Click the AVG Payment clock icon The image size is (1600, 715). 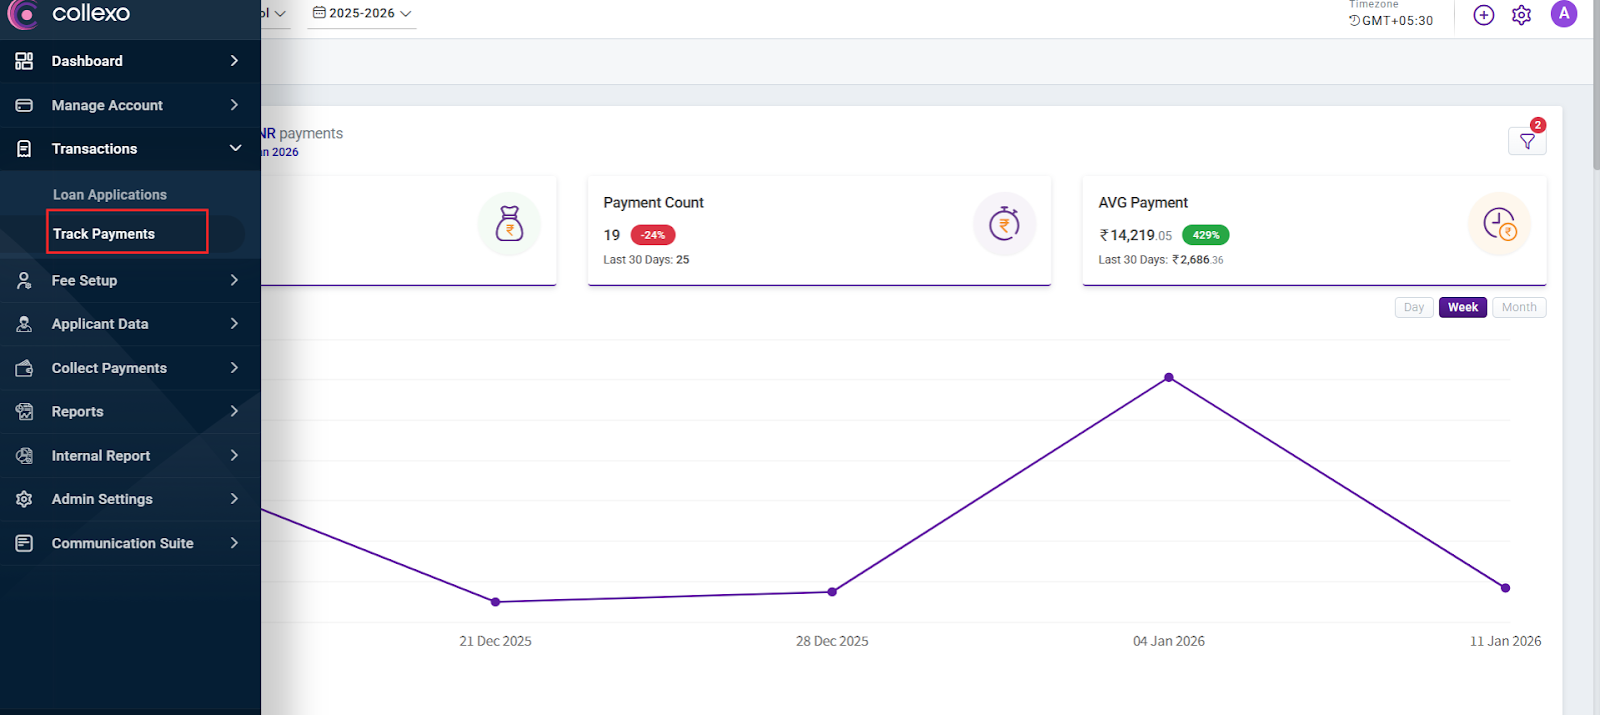click(x=1499, y=224)
